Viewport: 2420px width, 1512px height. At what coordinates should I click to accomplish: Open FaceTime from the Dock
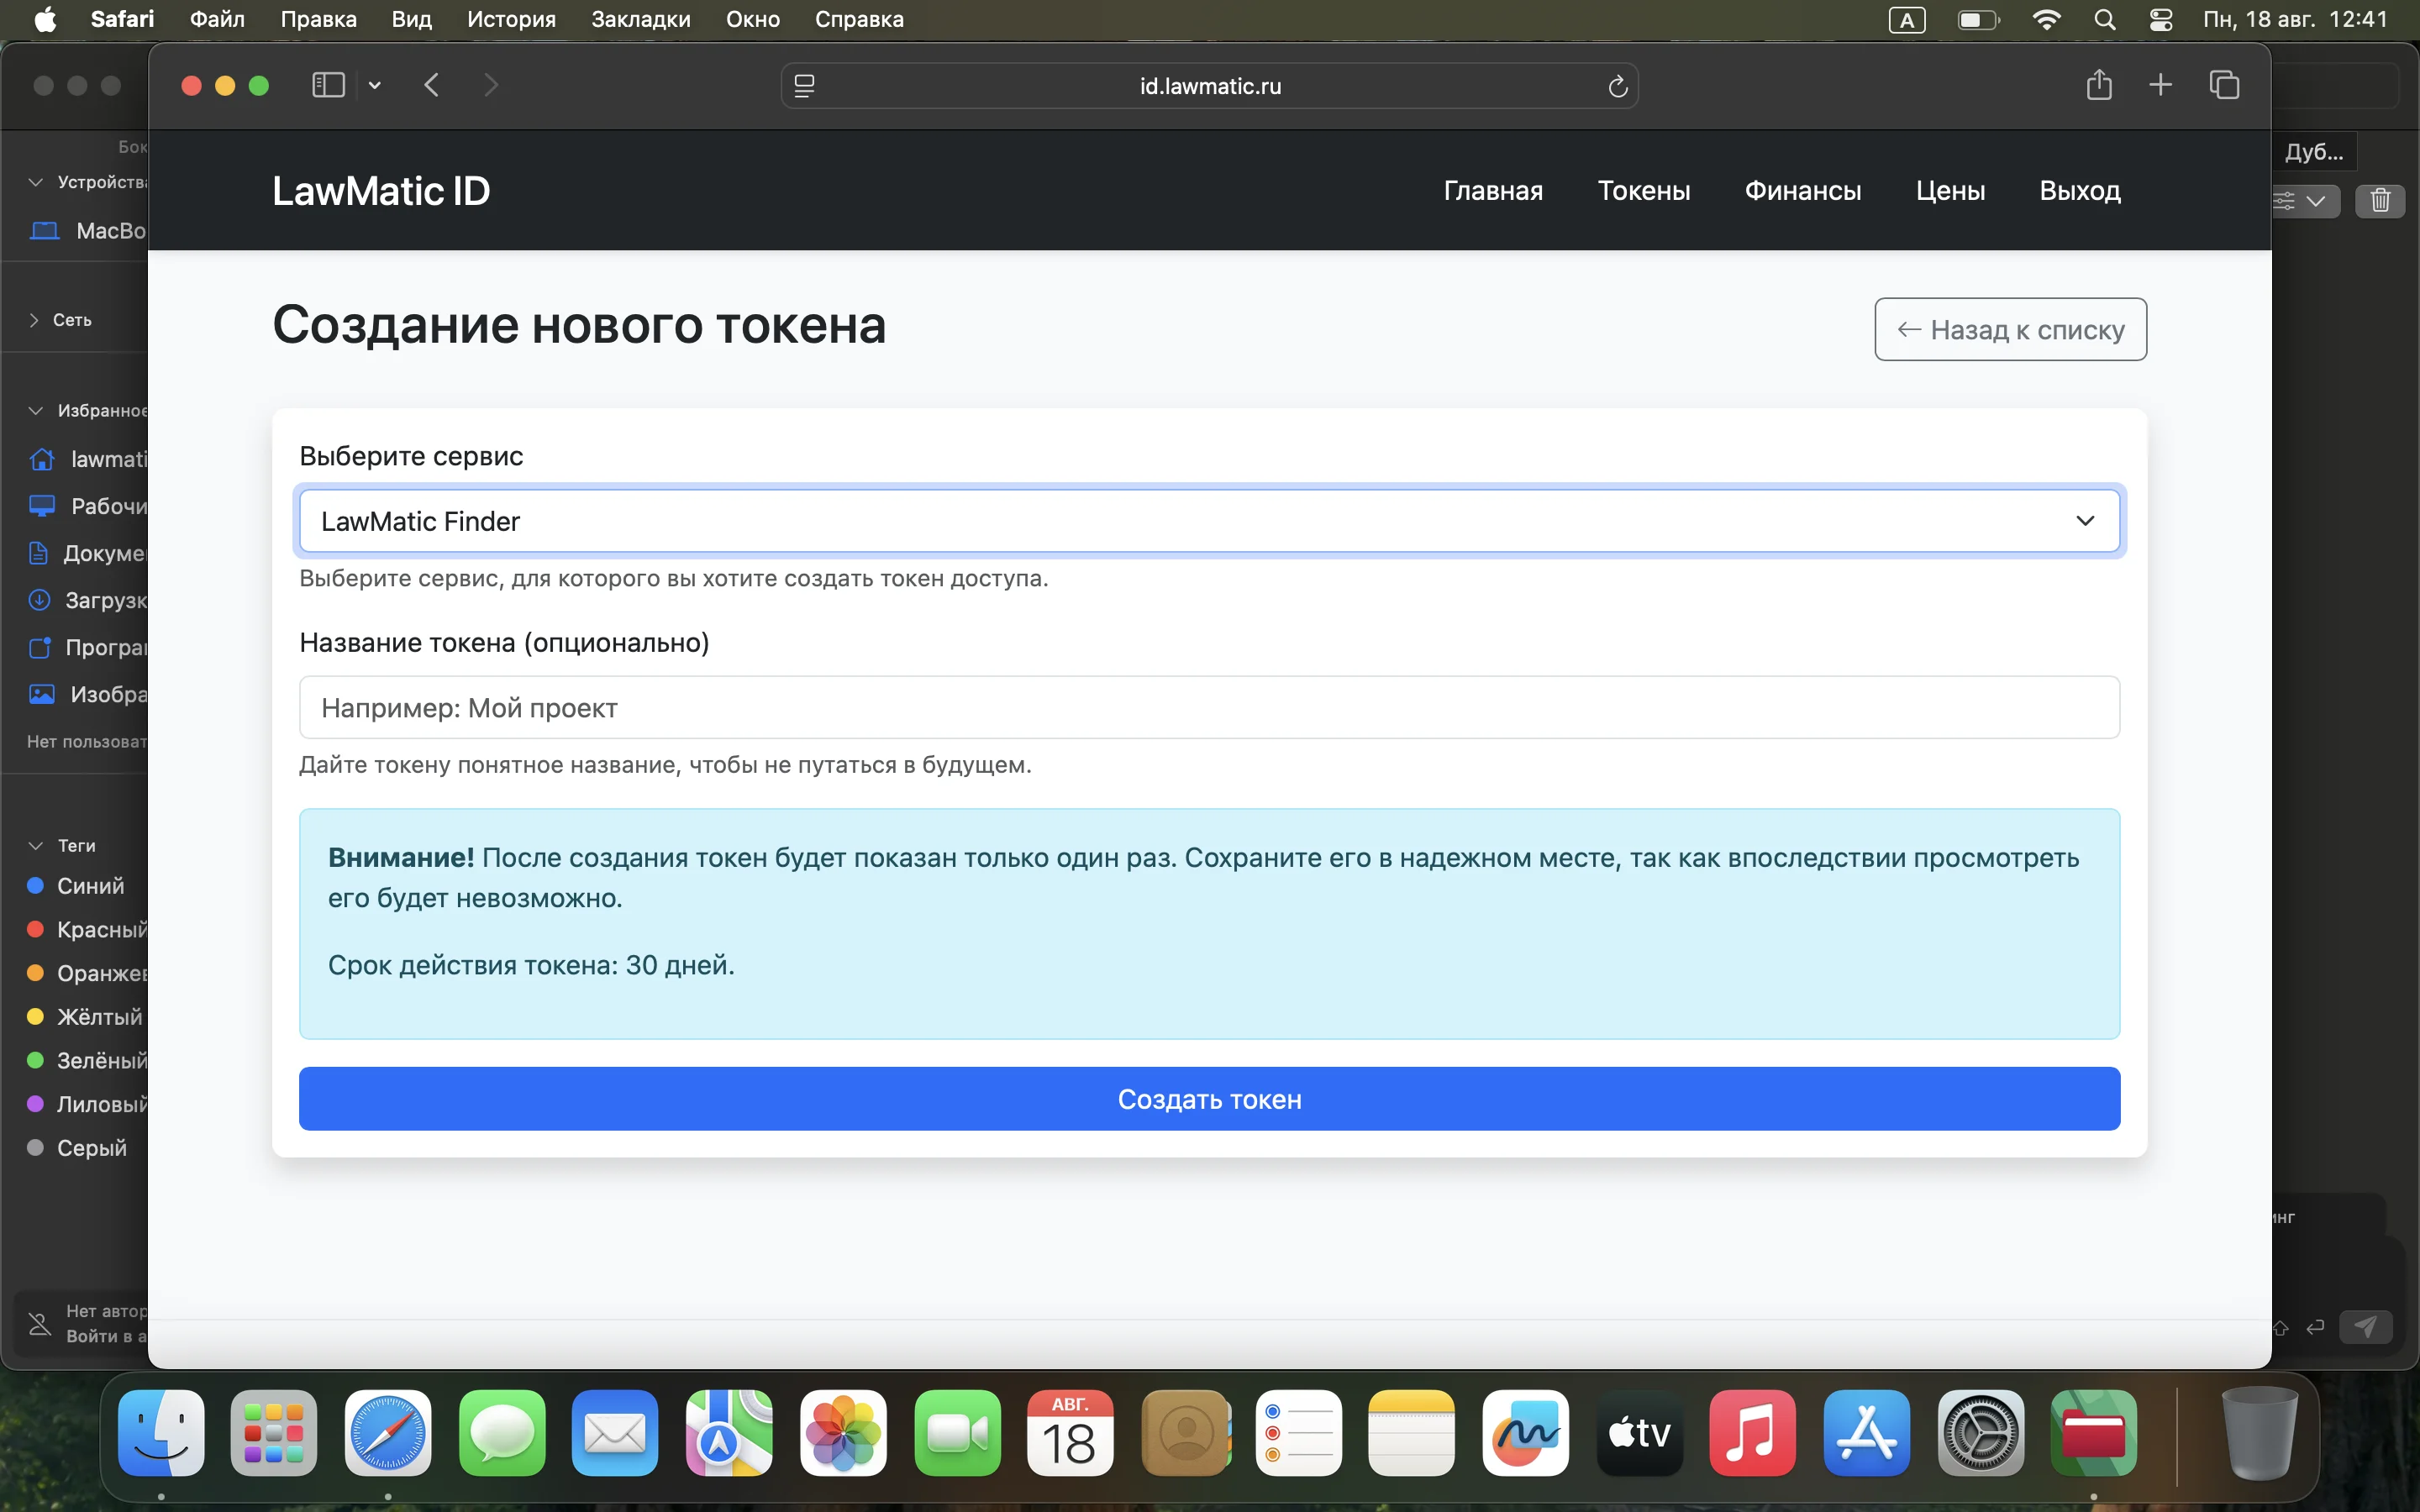957,1432
